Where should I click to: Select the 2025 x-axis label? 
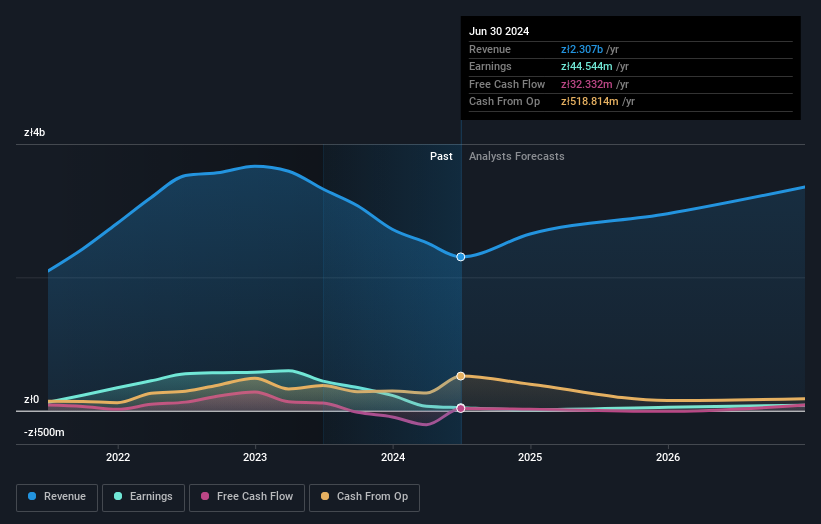530,457
